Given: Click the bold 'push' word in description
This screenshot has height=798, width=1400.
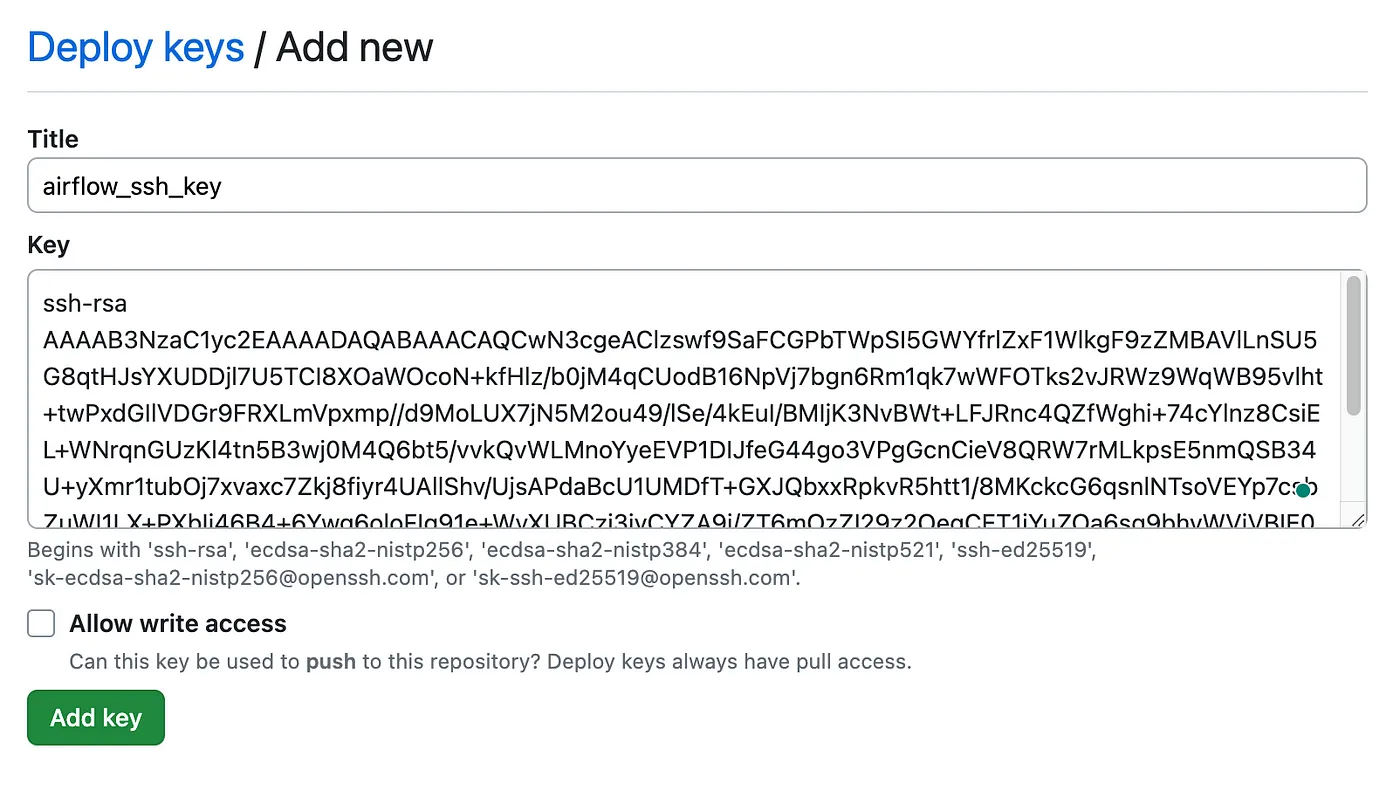Looking at the screenshot, I should pyautogui.click(x=331, y=662).
